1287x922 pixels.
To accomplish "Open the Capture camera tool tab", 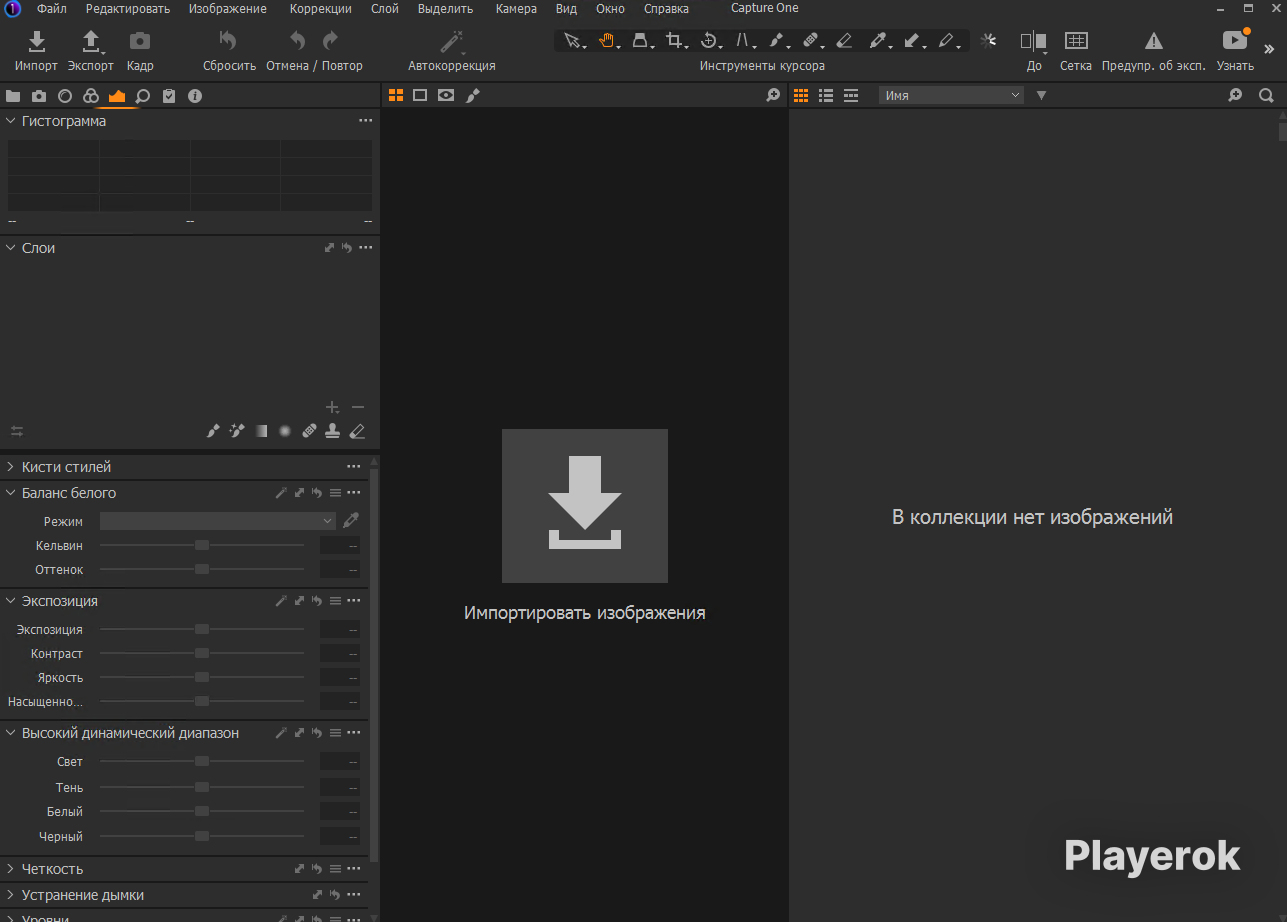I will coord(39,96).
